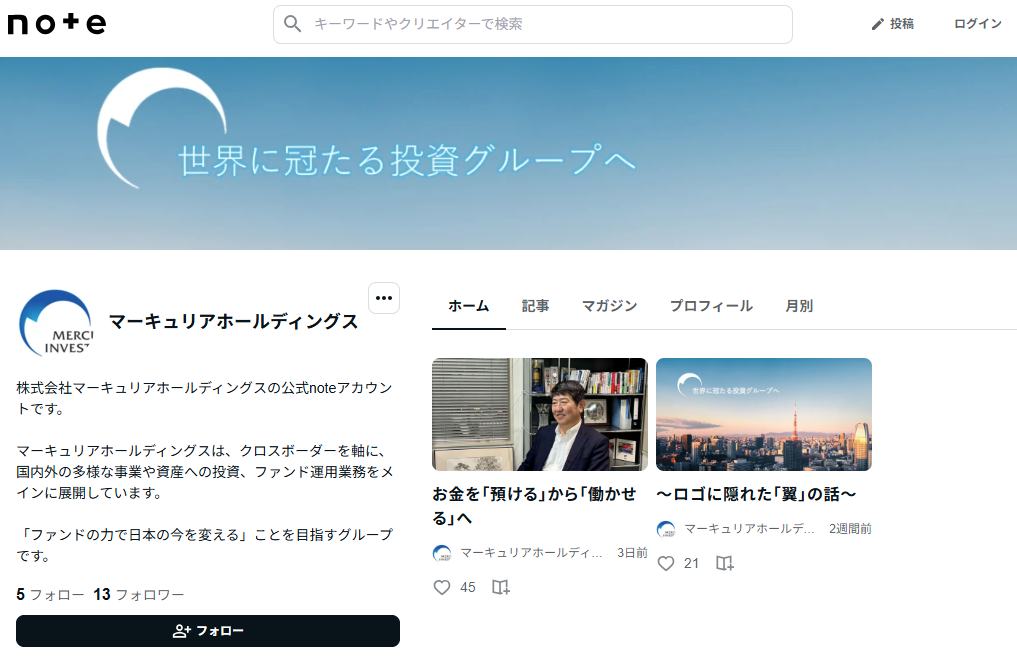Open article お金を「預ける」から「働かせる」へ
The height and width of the screenshot is (668, 1017).
pyautogui.click(x=534, y=506)
